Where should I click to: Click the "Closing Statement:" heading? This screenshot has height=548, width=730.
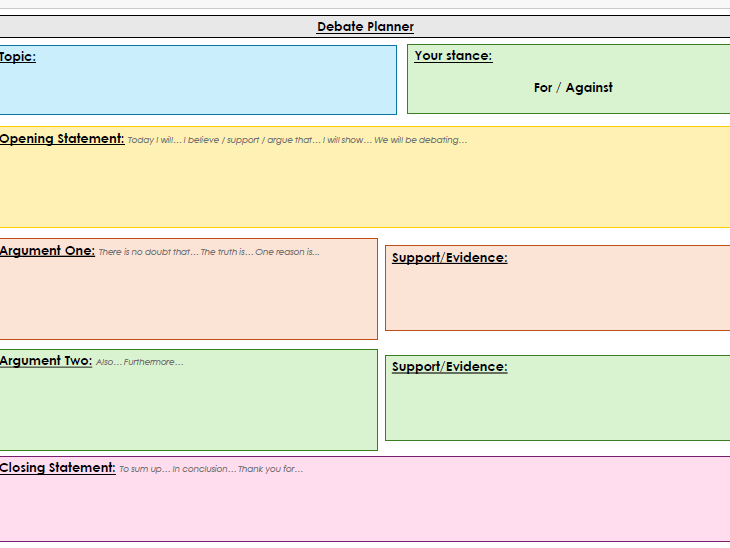[58, 468]
